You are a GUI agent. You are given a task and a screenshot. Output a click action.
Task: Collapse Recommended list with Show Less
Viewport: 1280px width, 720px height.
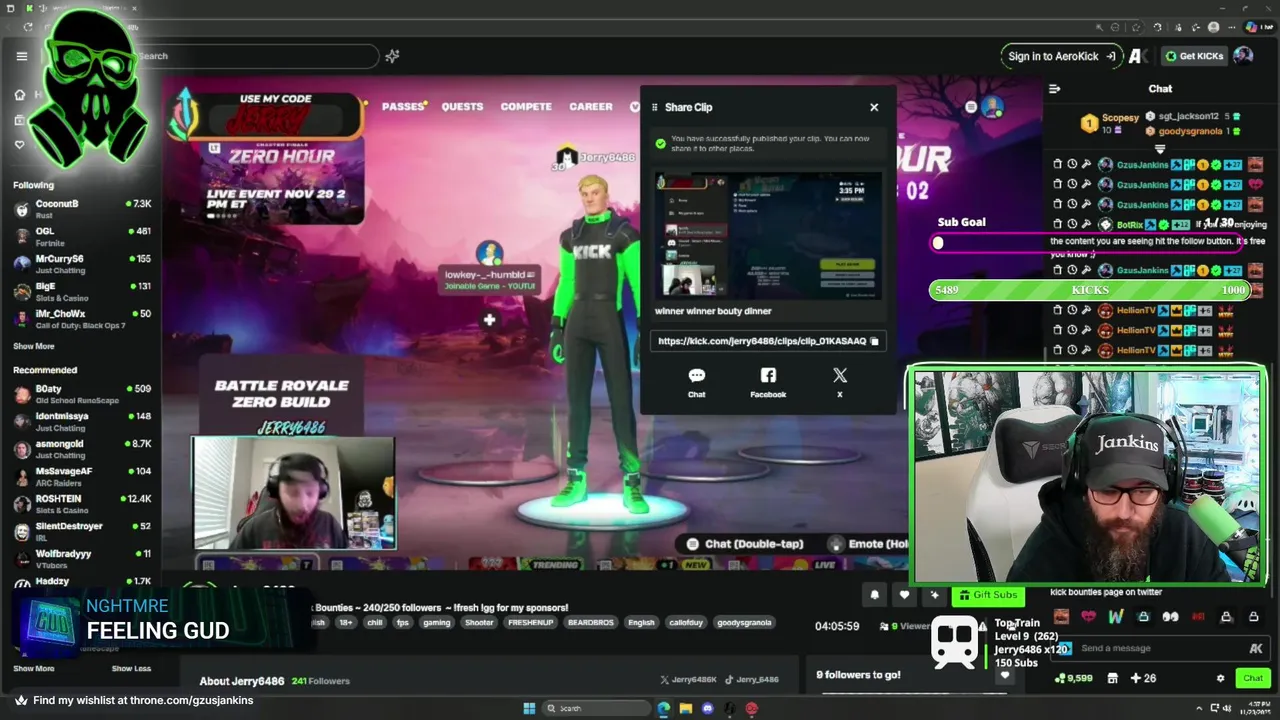coord(131,668)
